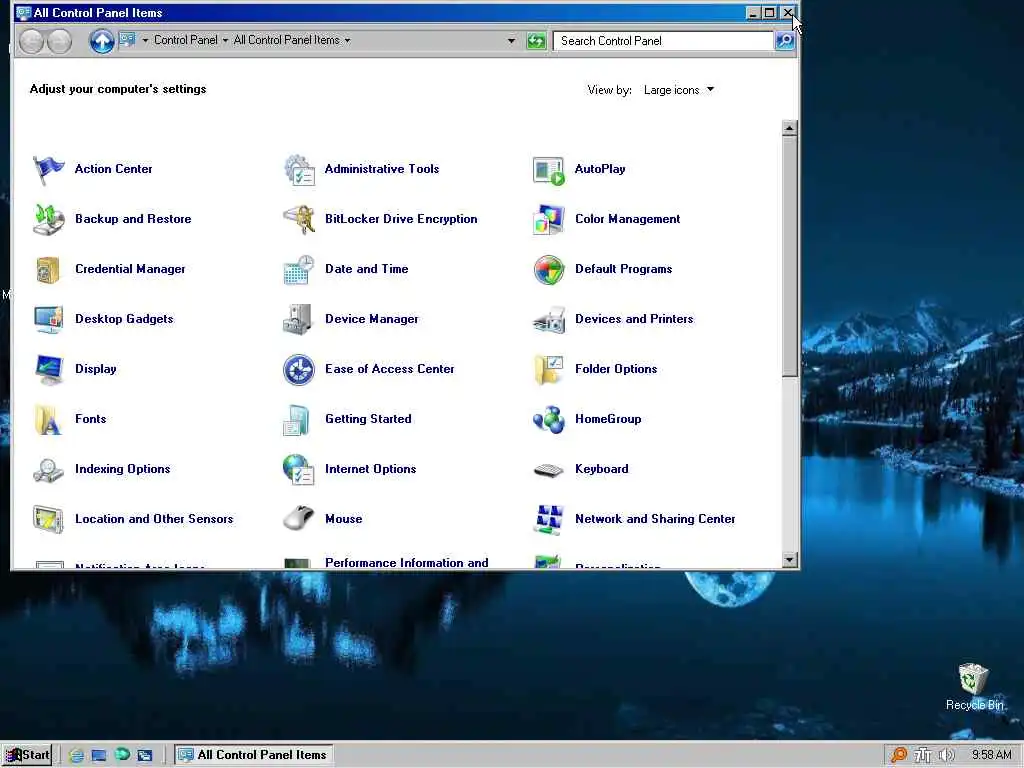
Task: Open the Location and Other Sensors icon
Action: click(49, 520)
